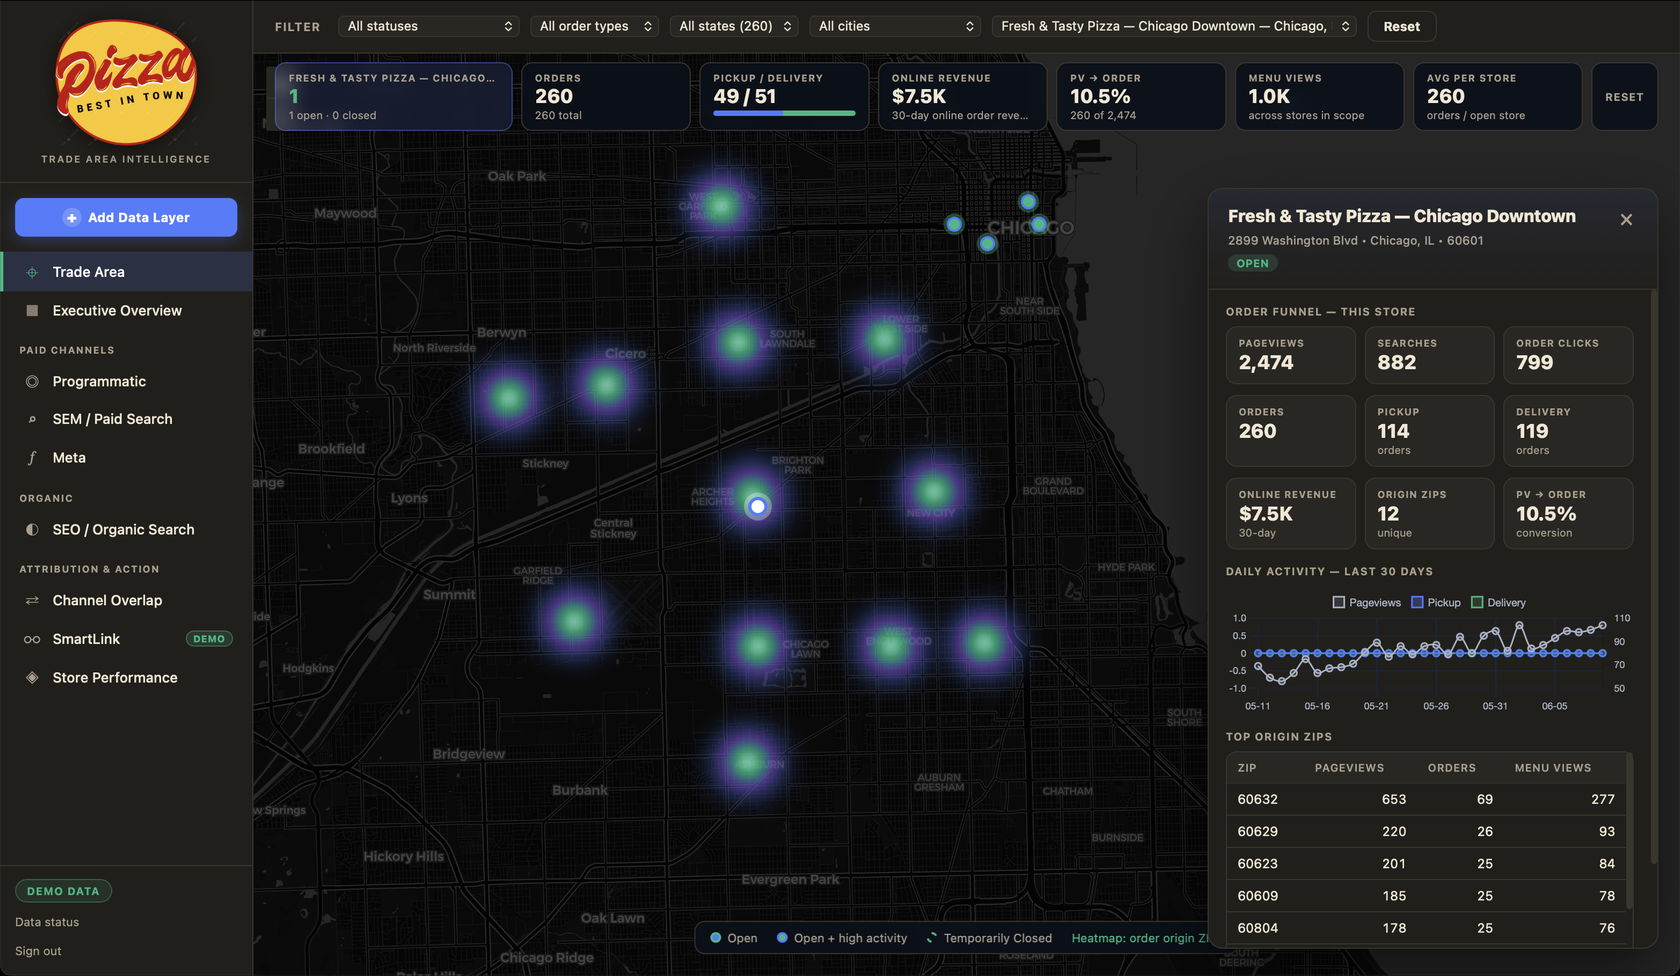The height and width of the screenshot is (976, 1680).
Task: Toggle Delivery series in chart legend
Action: tap(1498, 603)
